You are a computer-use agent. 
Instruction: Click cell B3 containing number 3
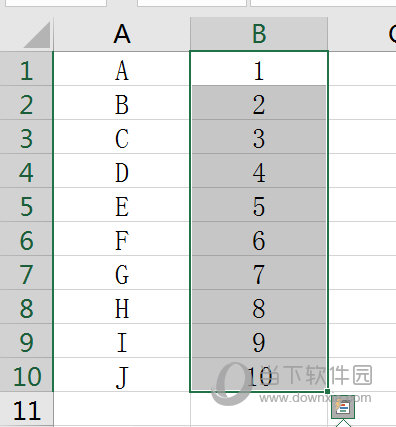tap(259, 137)
